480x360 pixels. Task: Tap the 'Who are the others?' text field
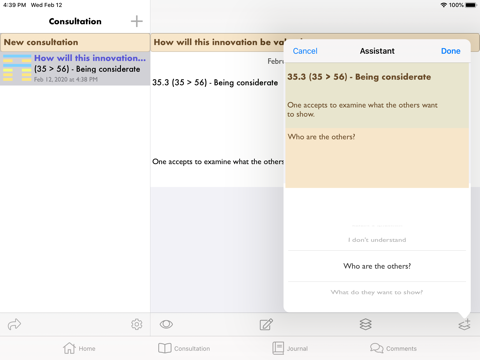coord(377,158)
